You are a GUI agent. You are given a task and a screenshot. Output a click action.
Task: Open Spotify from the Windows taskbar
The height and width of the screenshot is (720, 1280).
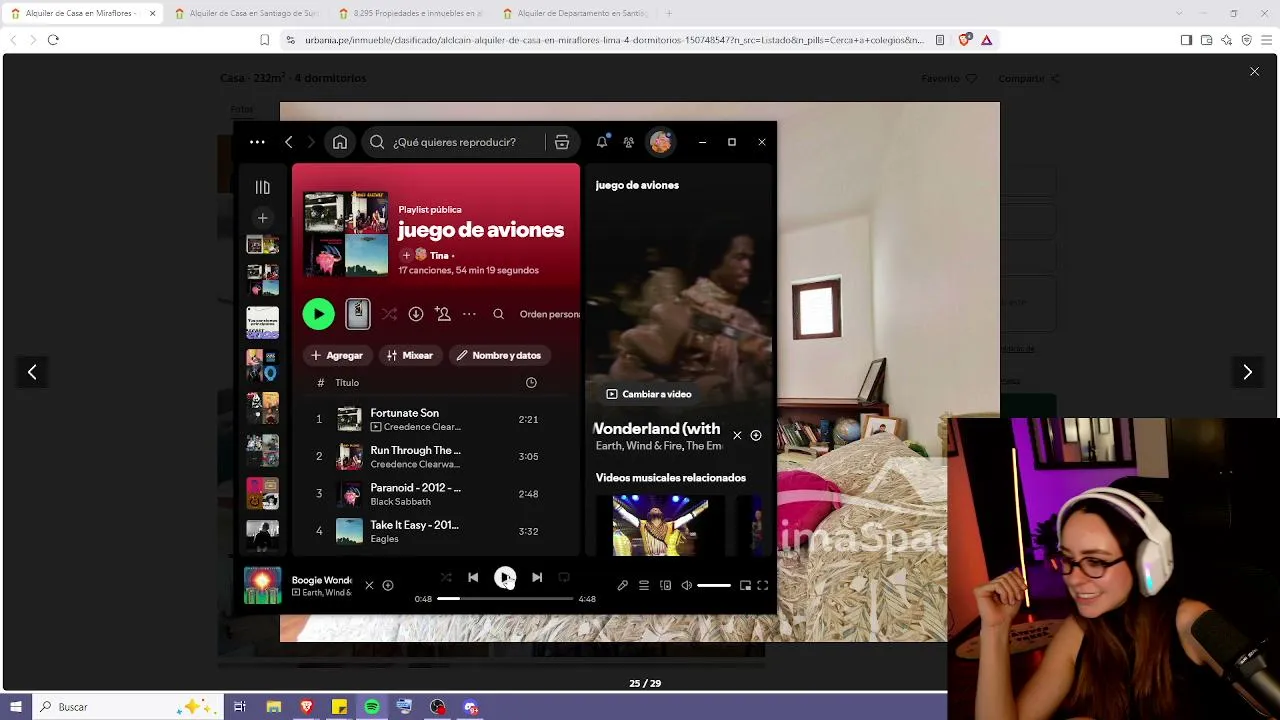tap(372, 707)
